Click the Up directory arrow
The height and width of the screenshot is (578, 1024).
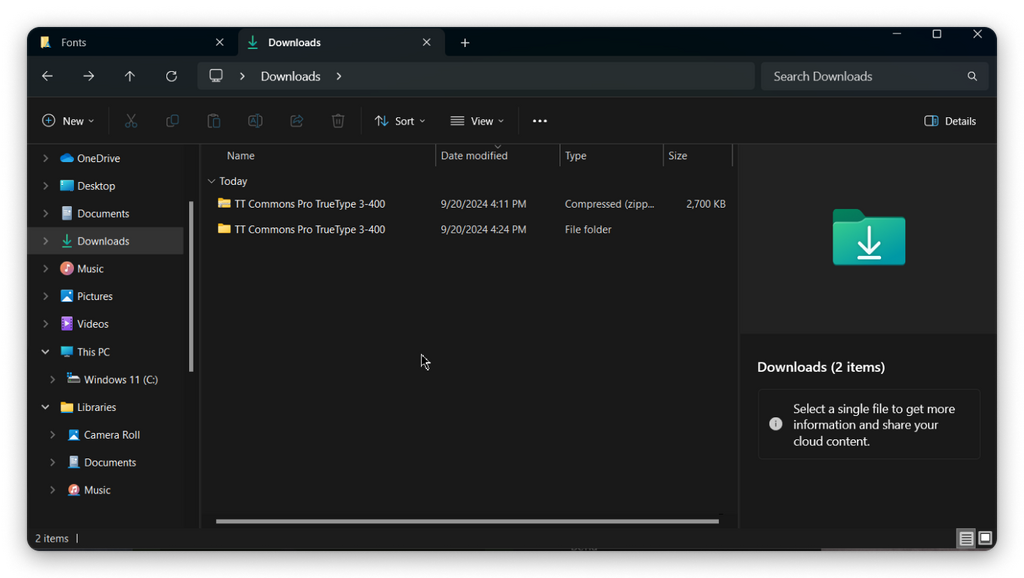[x=130, y=76]
